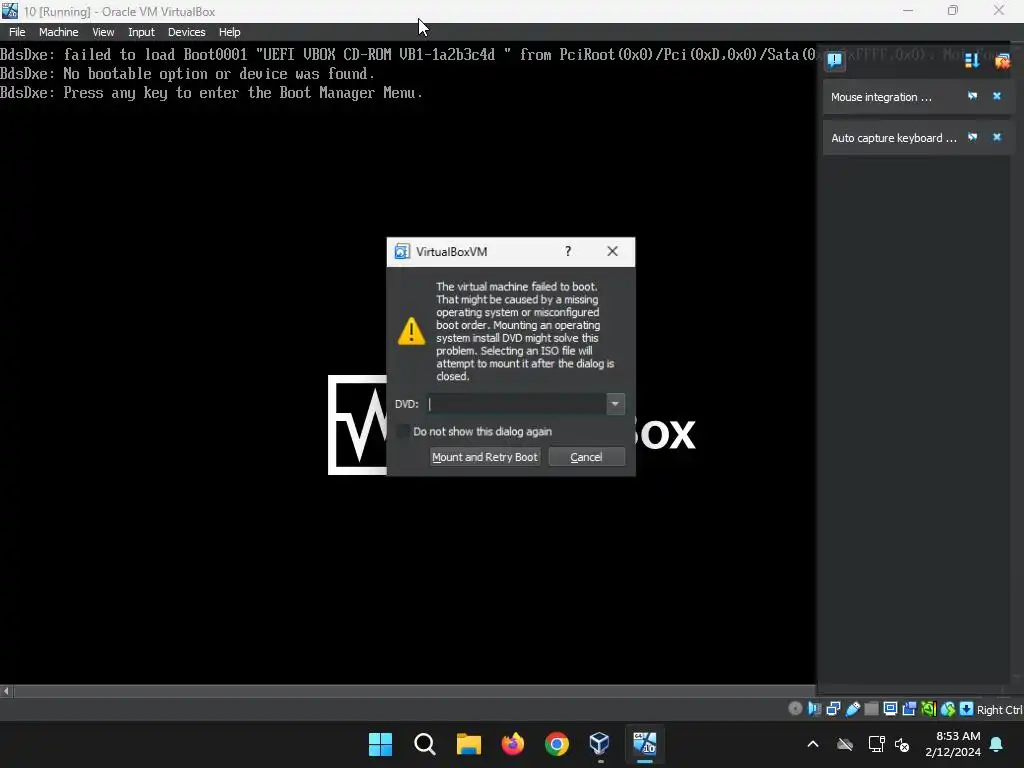Open the Help menu

pyautogui.click(x=229, y=32)
